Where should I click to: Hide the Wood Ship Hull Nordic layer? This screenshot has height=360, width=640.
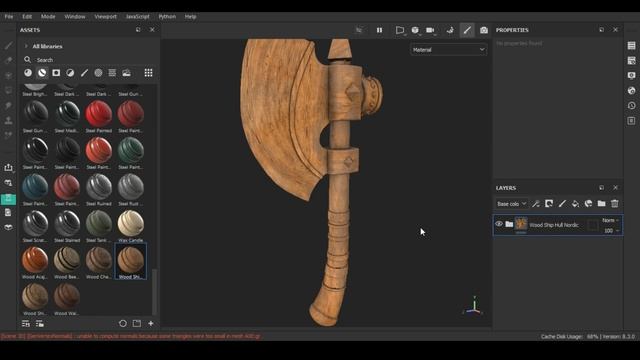click(x=499, y=224)
